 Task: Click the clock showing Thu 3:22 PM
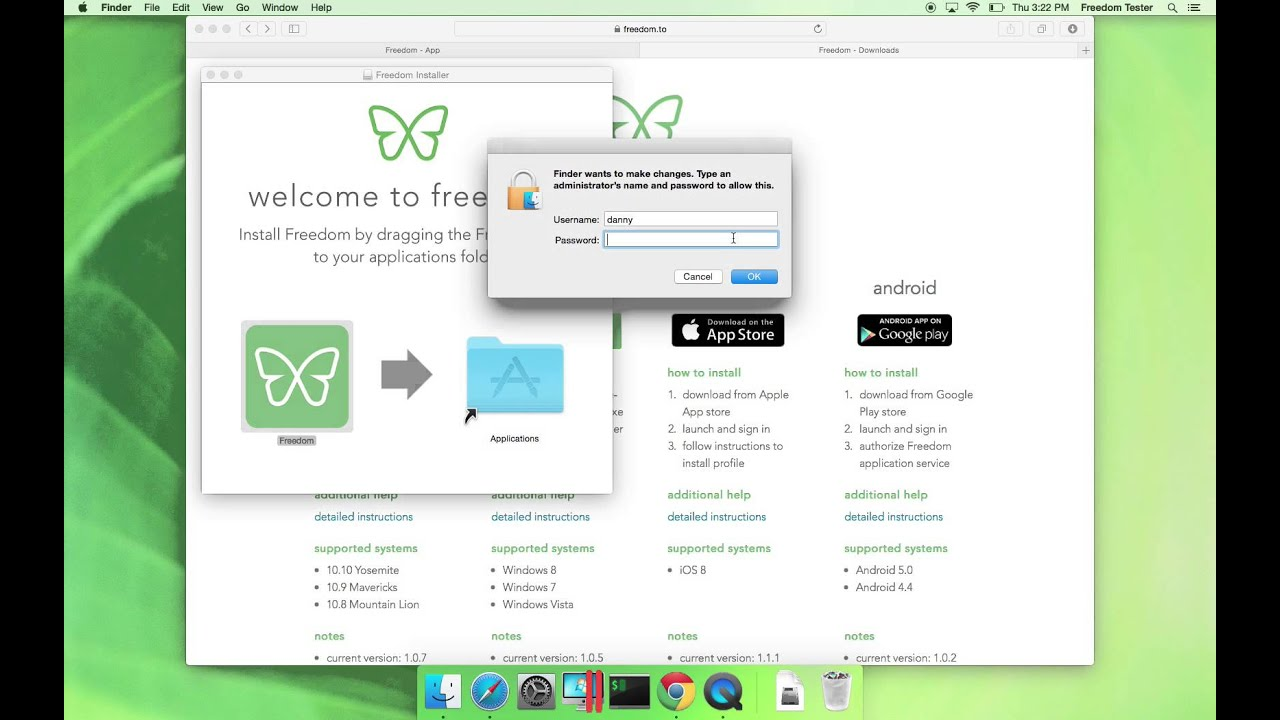pos(1040,7)
